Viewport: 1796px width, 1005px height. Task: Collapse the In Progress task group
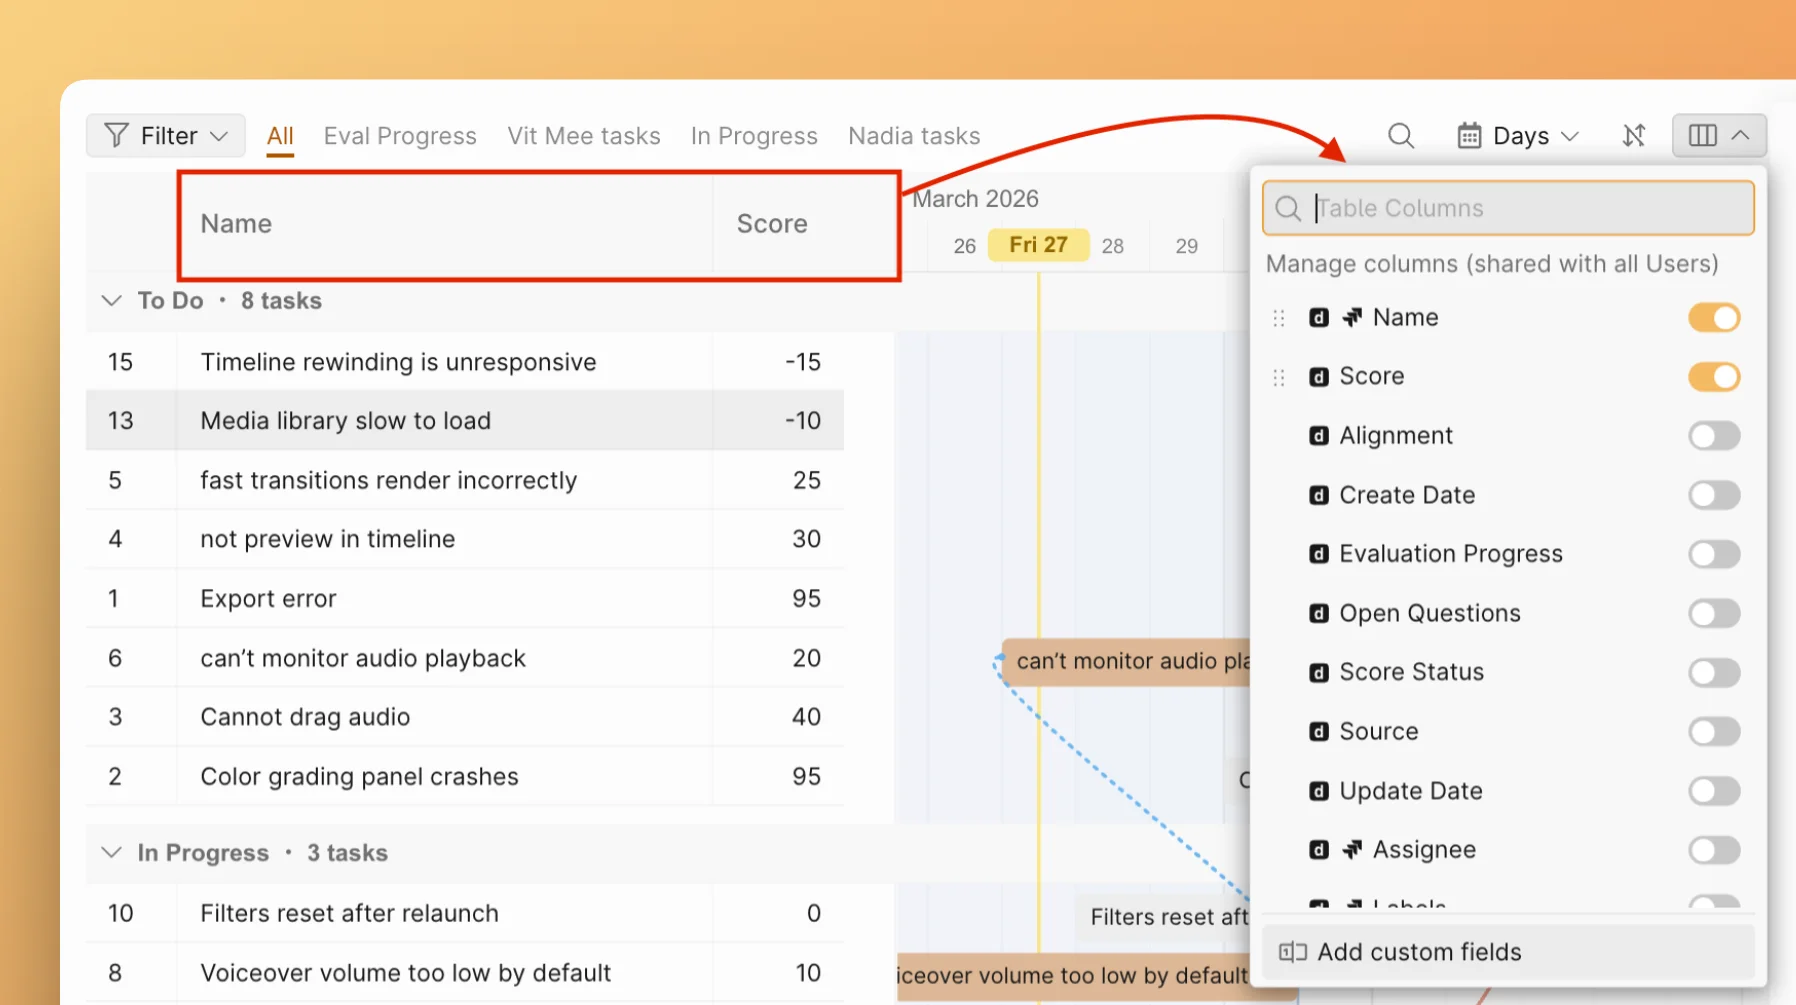pos(112,853)
